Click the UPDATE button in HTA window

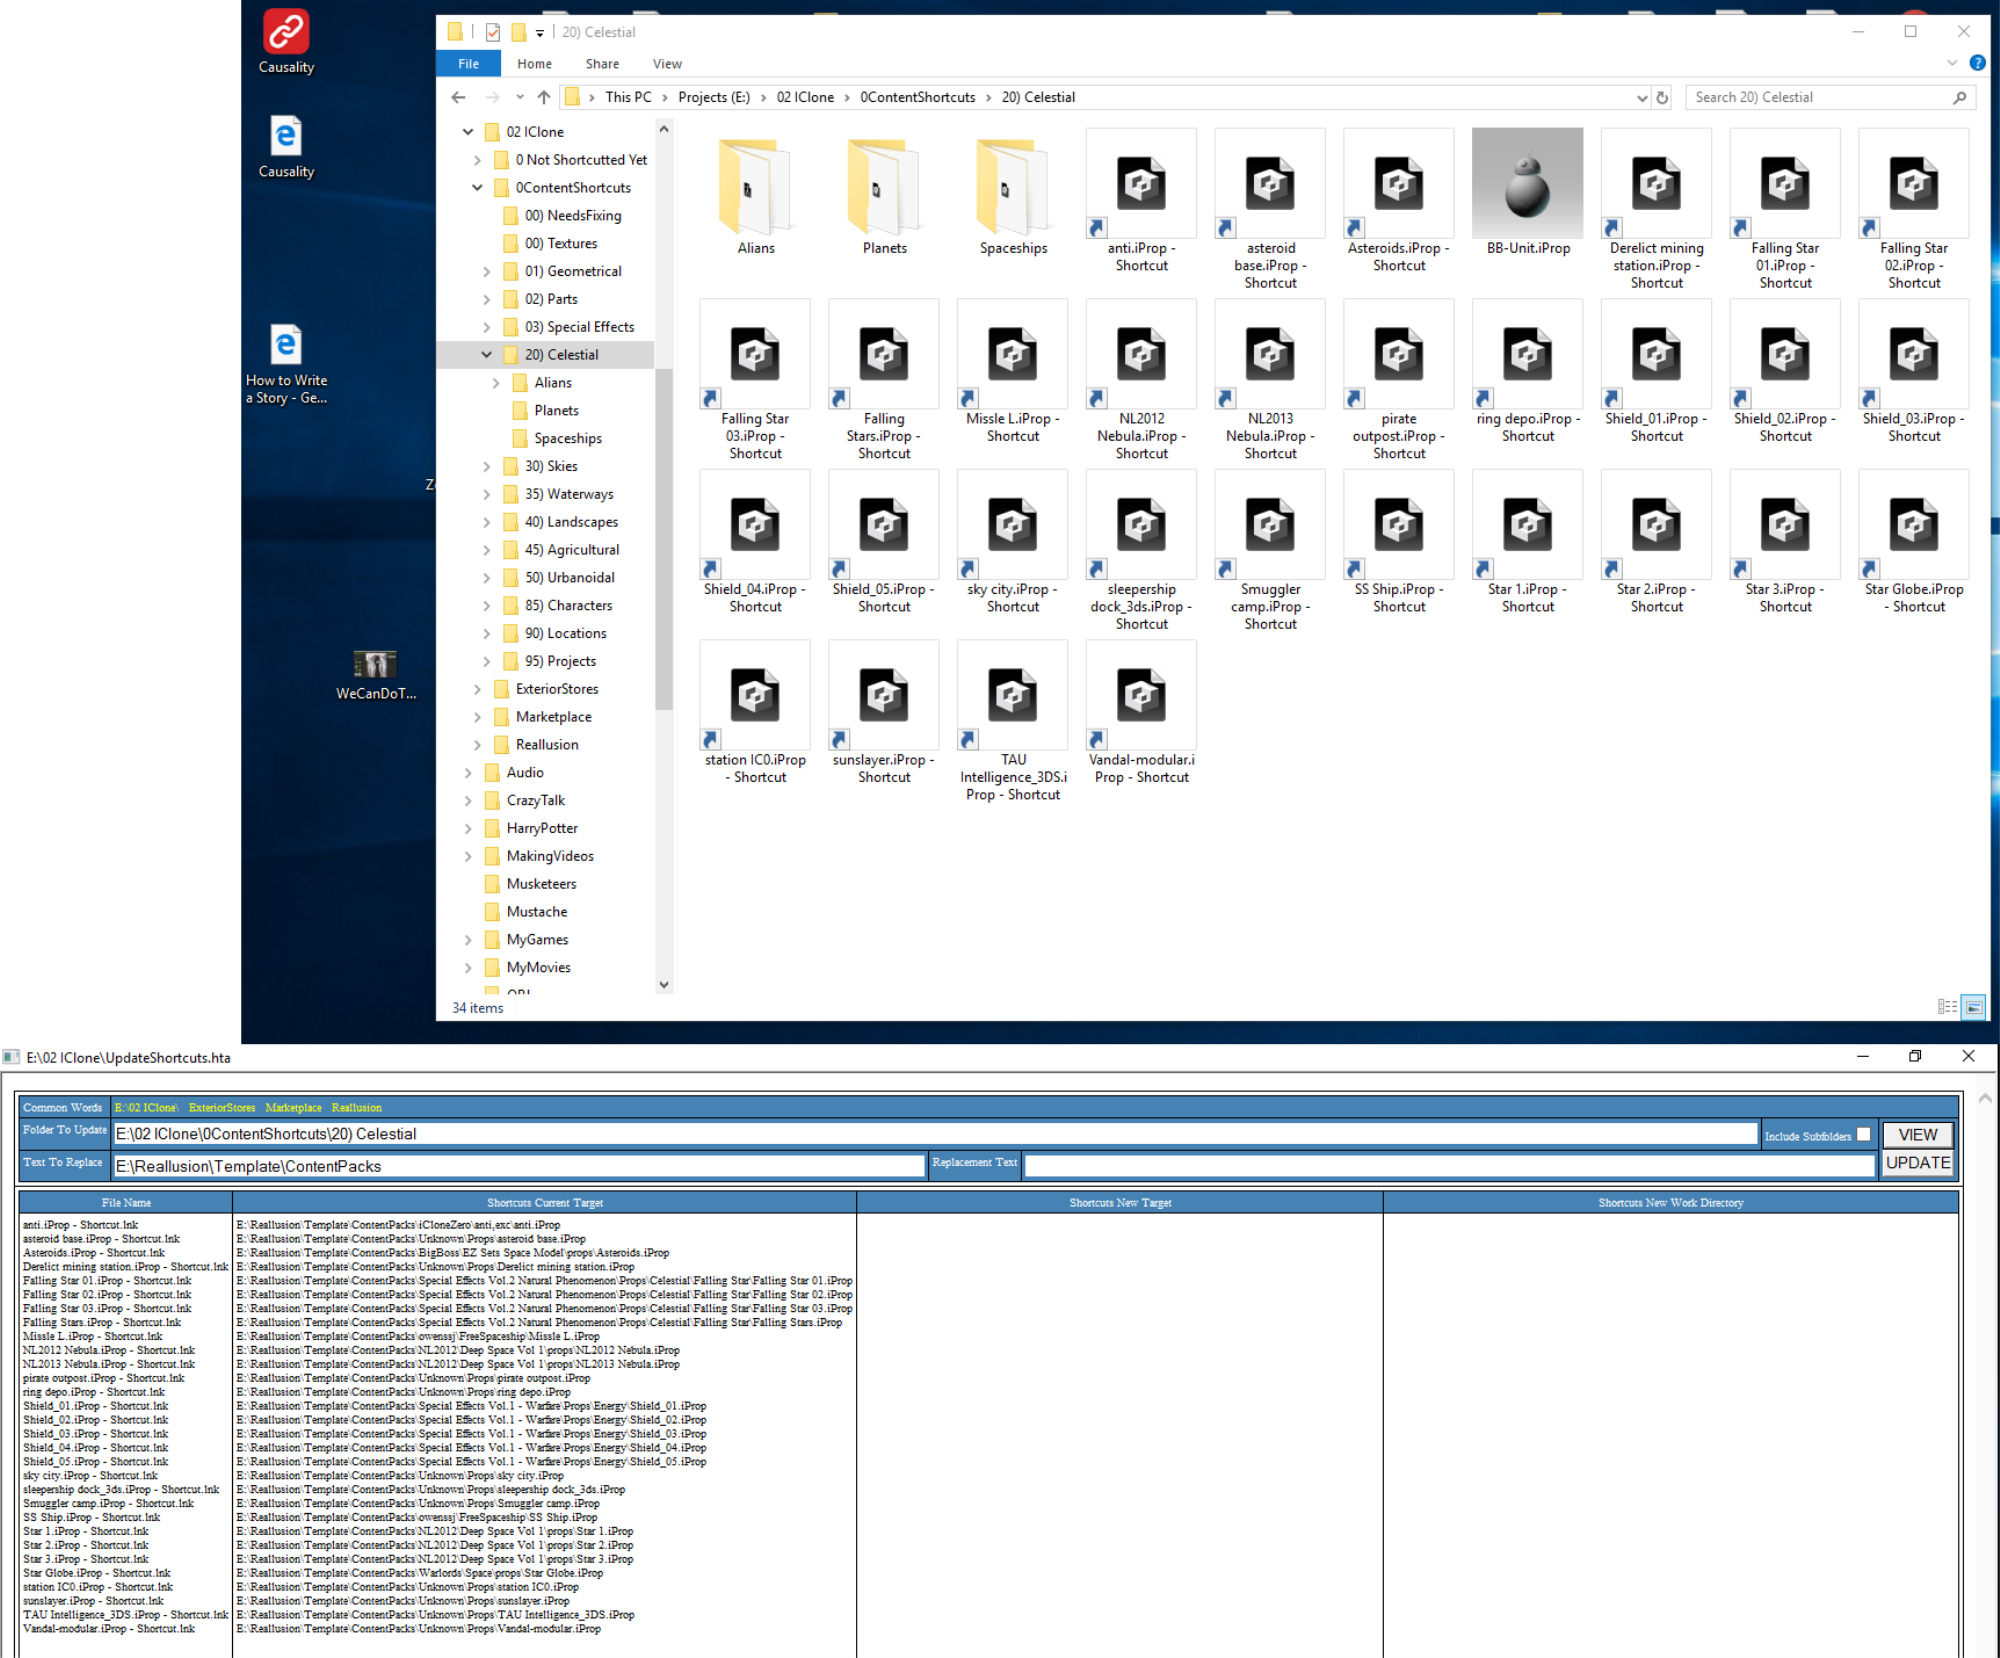1917,1162
